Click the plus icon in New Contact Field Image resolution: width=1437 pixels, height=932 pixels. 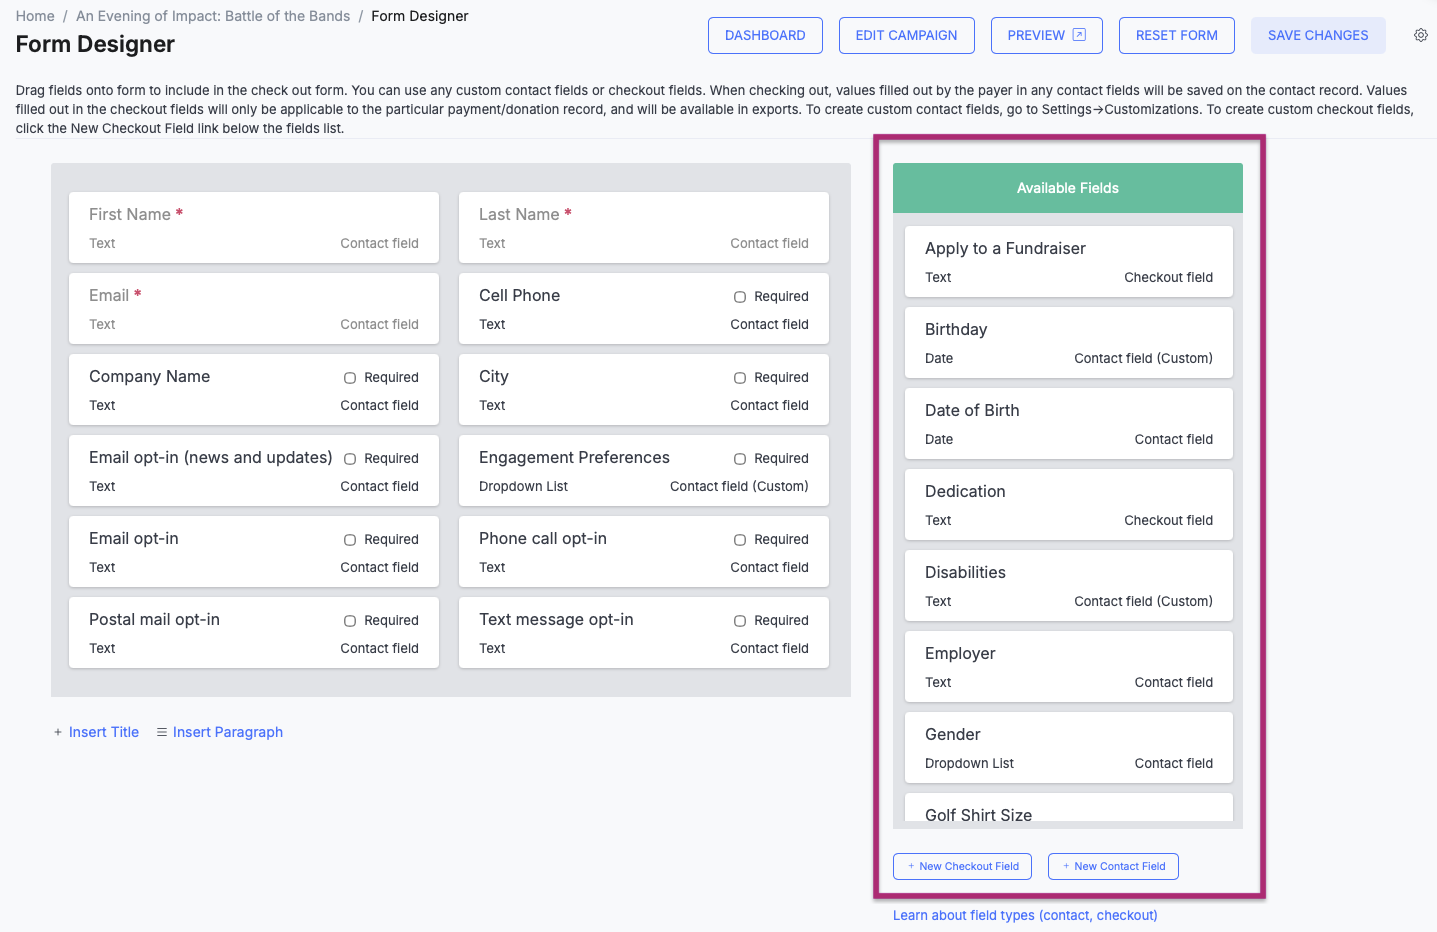pyautogui.click(x=1066, y=866)
